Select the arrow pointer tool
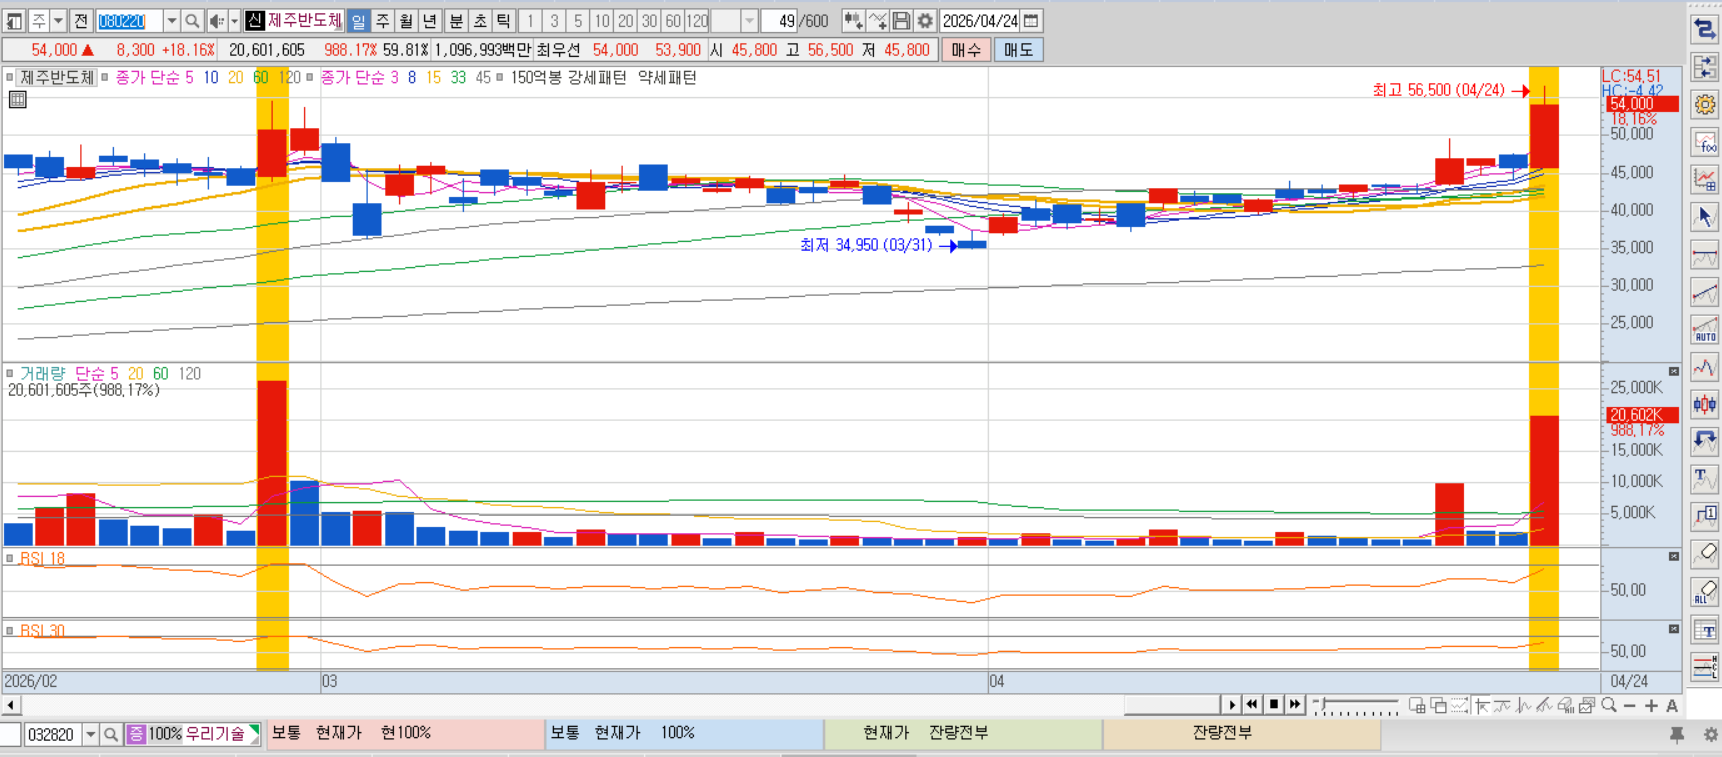Image resolution: width=1722 pixels, height=757 pixels. coord(1704,216)
